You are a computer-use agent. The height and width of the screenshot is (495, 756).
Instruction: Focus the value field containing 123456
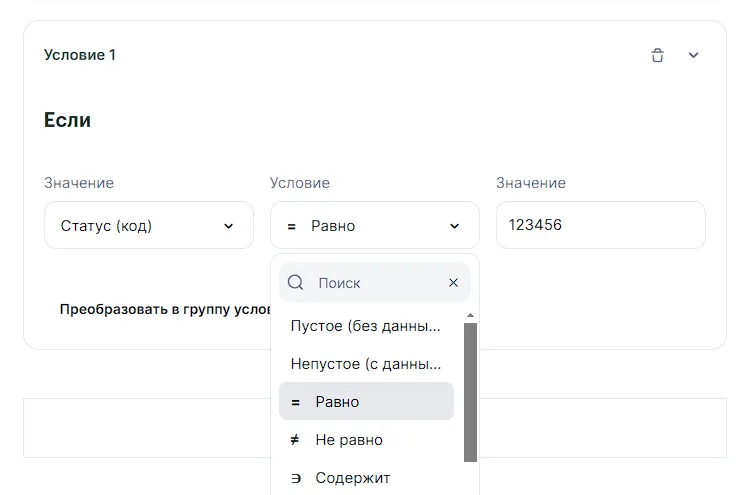(x=600, y=225)
